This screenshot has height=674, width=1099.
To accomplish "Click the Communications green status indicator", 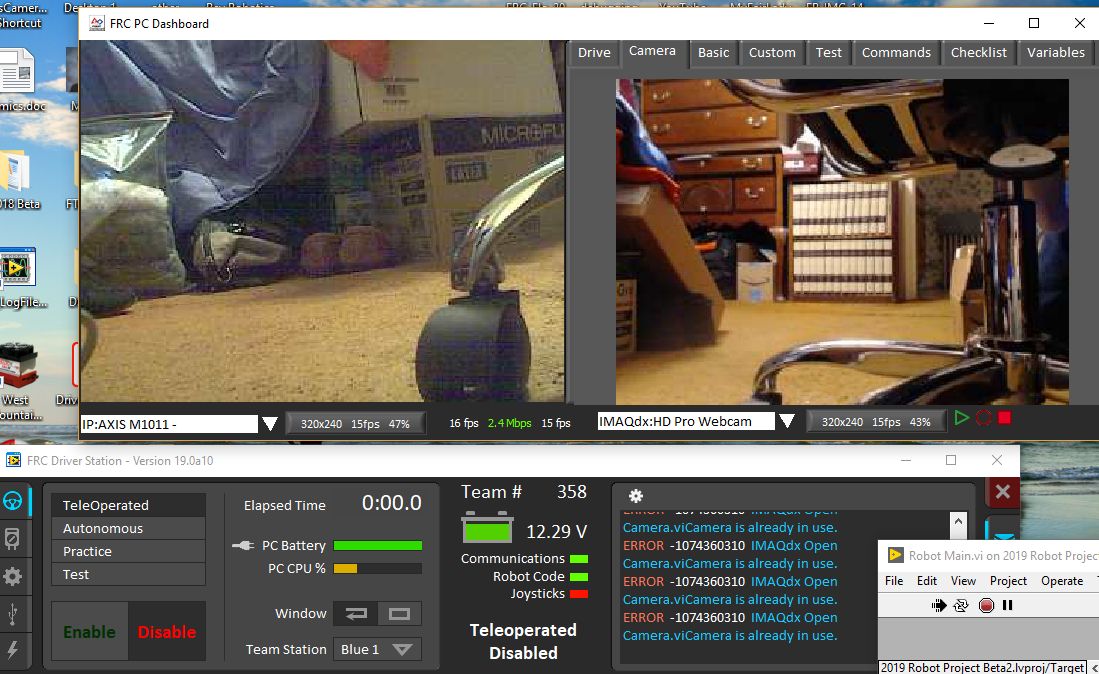I will tap(579, 559).
